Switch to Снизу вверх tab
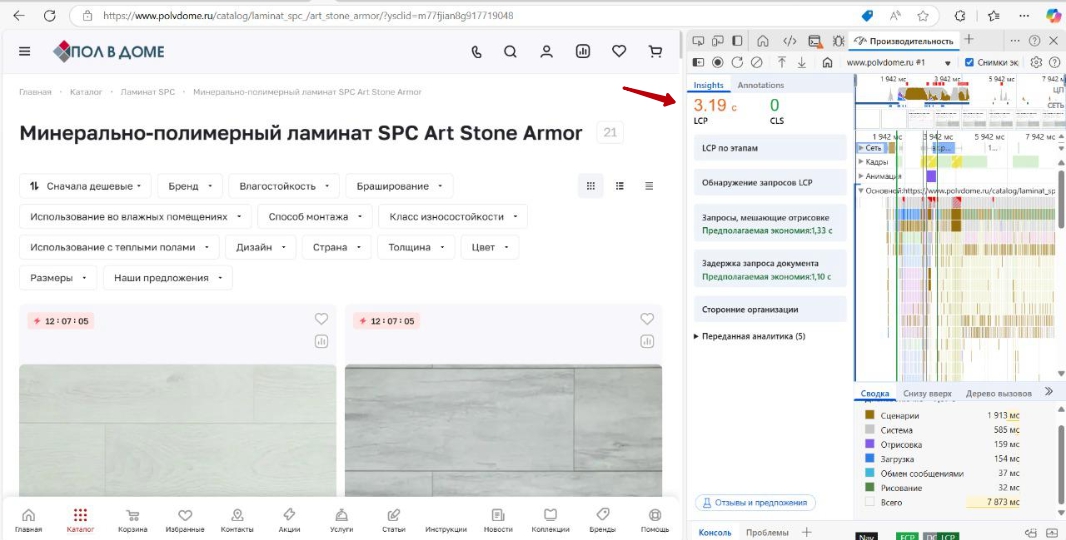Image resolution: width=1066 pixels, height=540 pixels. 927,393
